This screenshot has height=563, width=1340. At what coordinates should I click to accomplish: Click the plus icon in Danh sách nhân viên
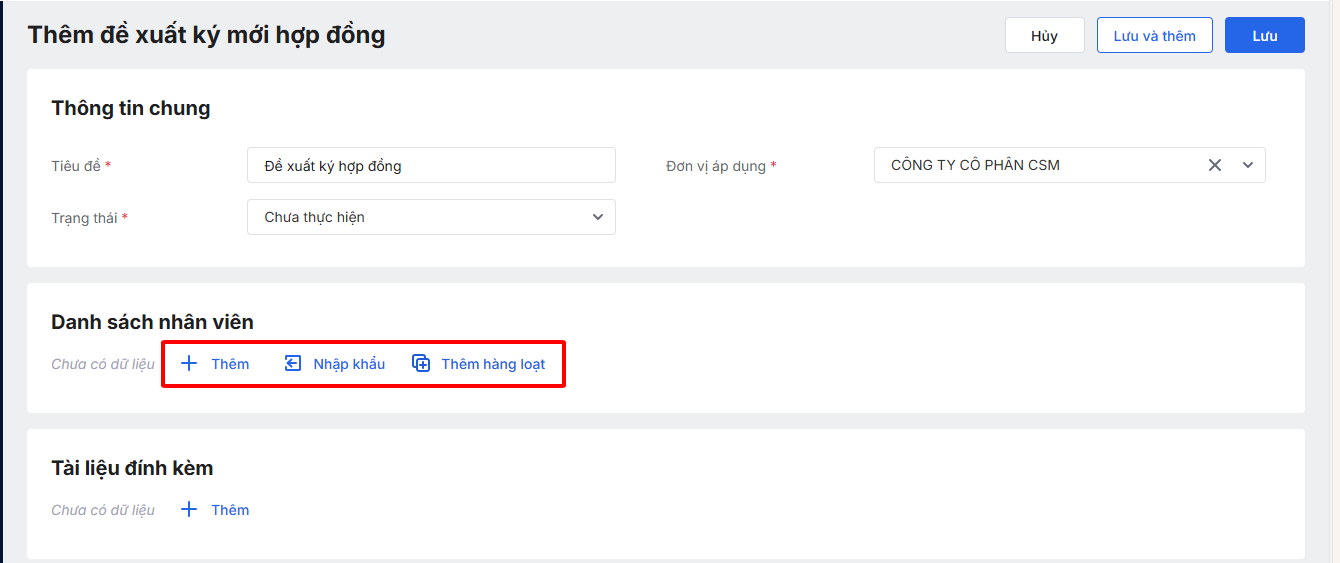point(189,363)
